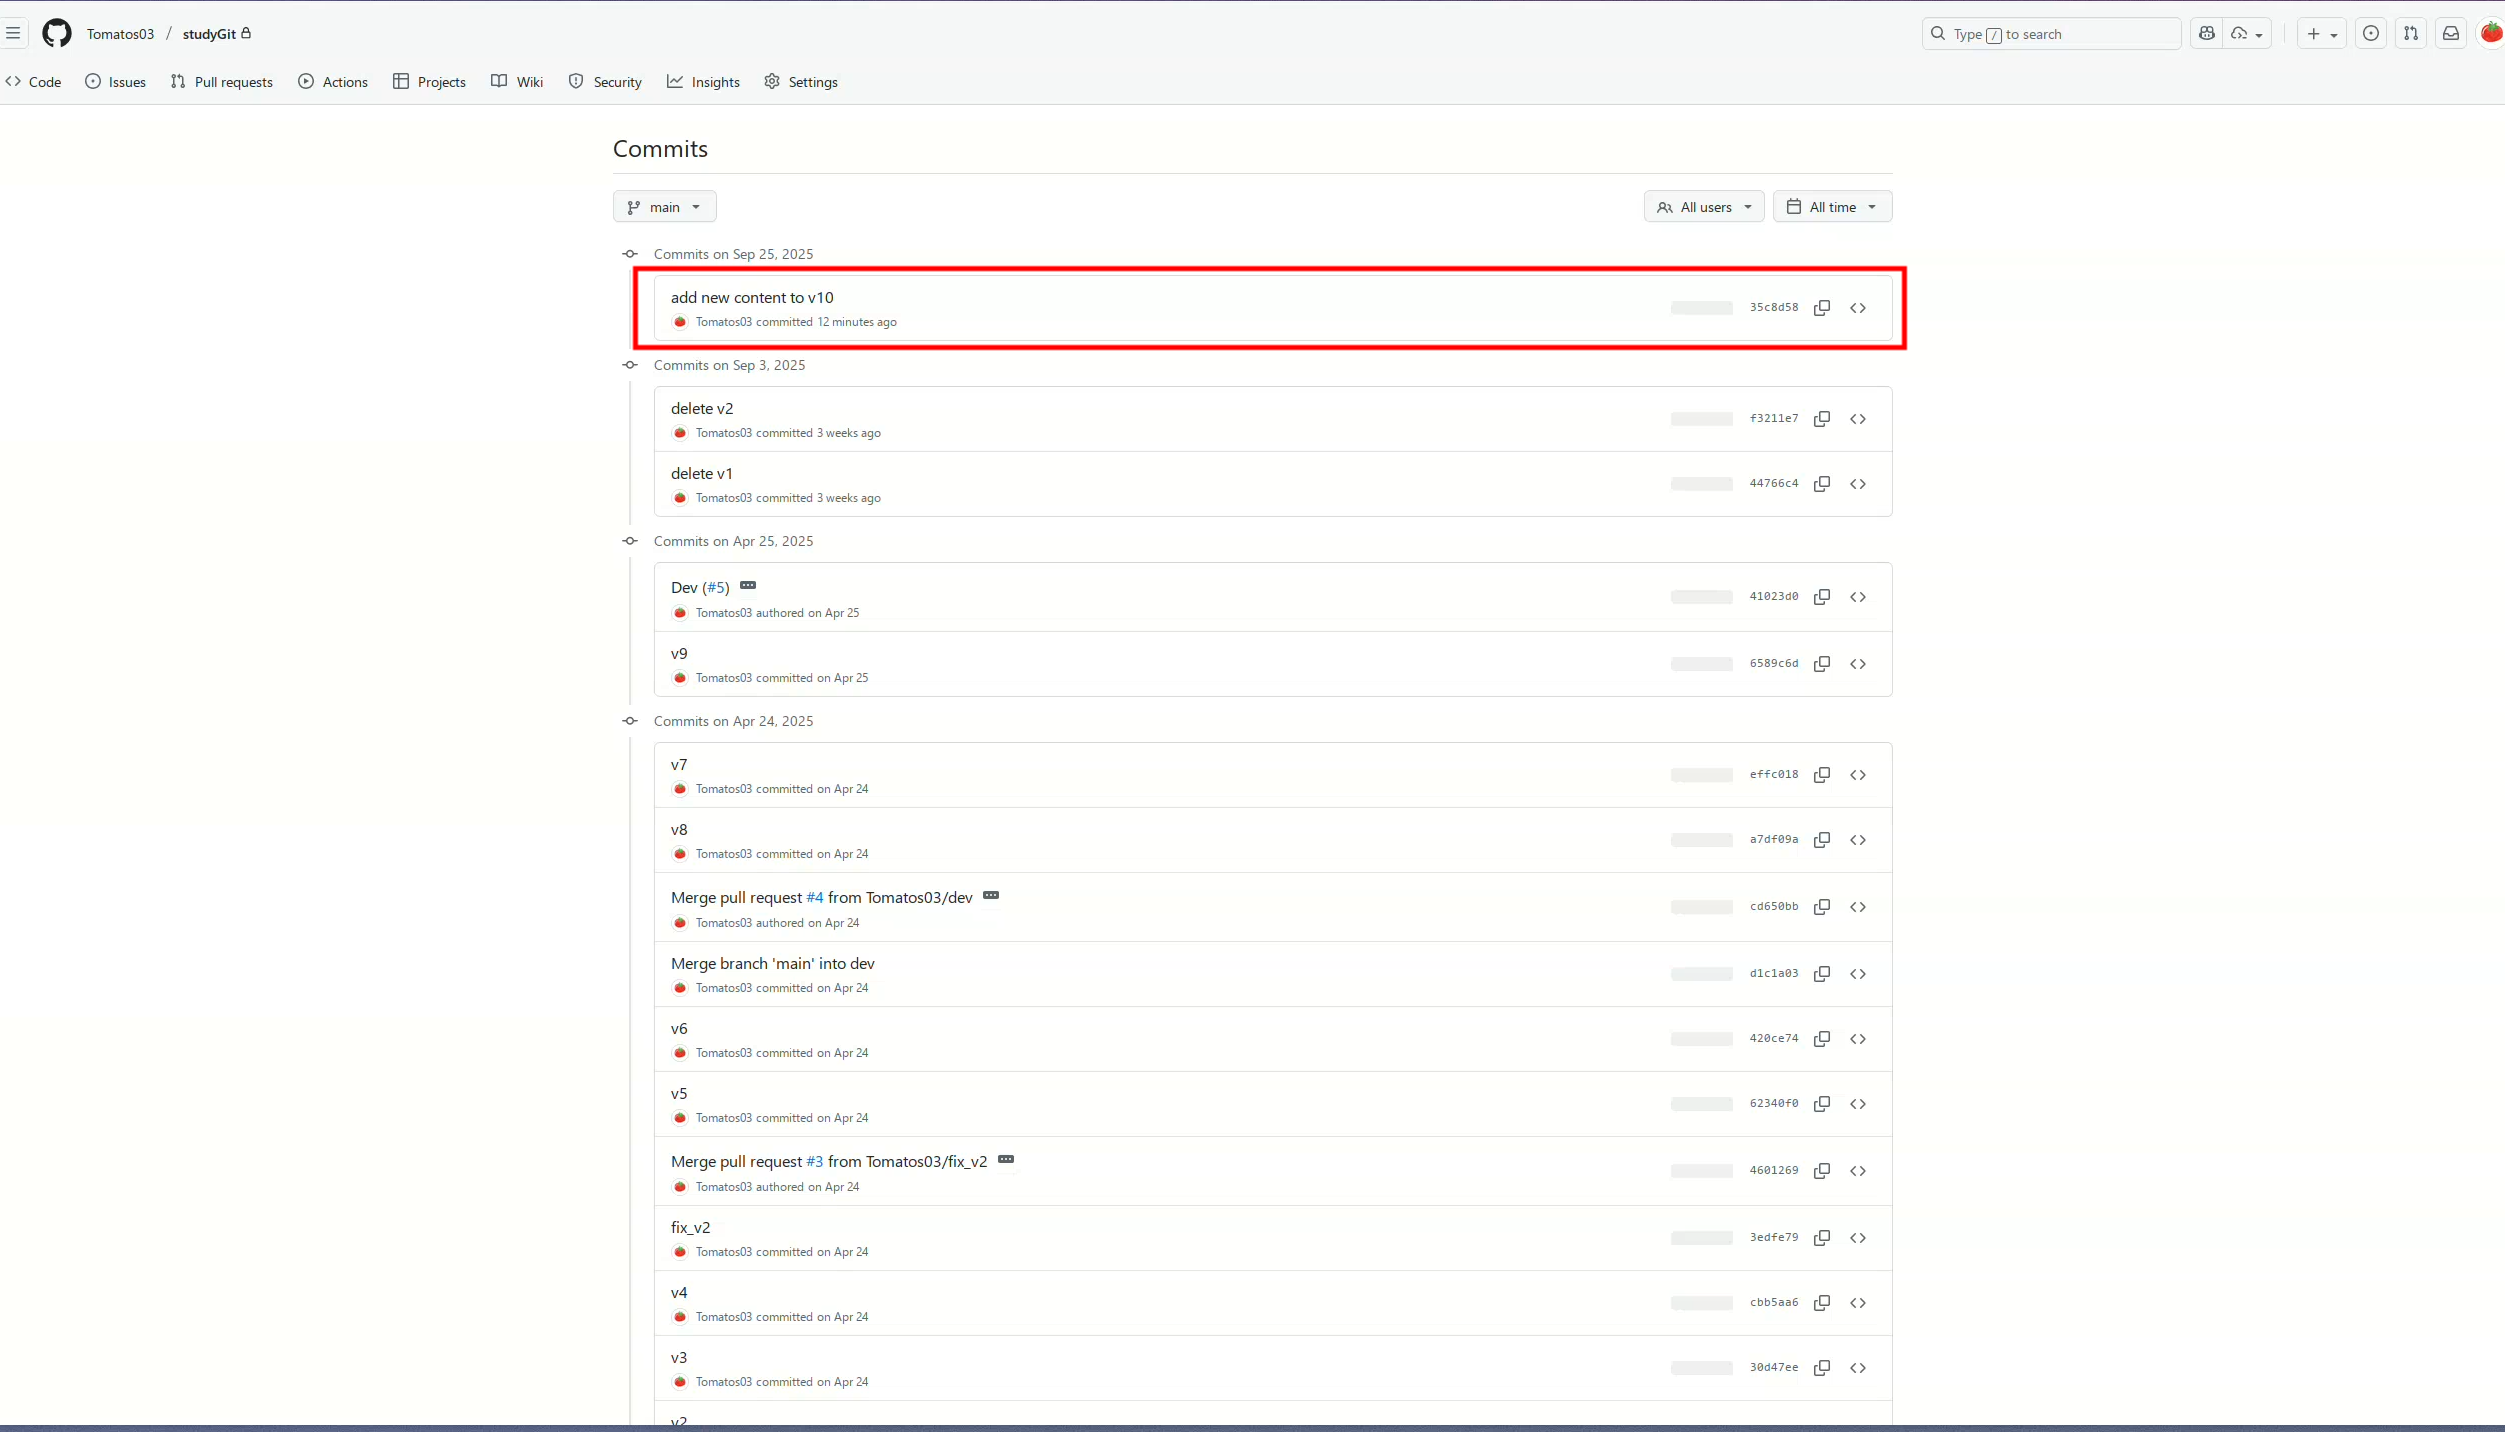Expand Merge pull request #3 commit message
Image resolution: width=2505 pixels, height=1432 pixels.
pyautogui.click(x=1006, y=1160)
